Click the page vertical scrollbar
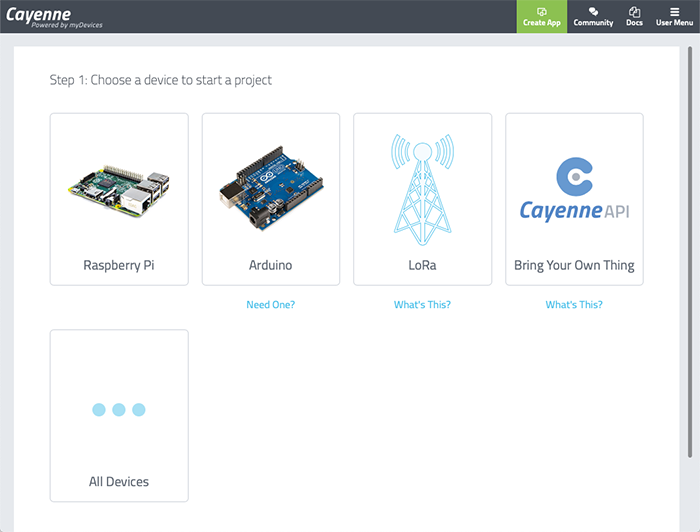 click(x=690, y=252)
